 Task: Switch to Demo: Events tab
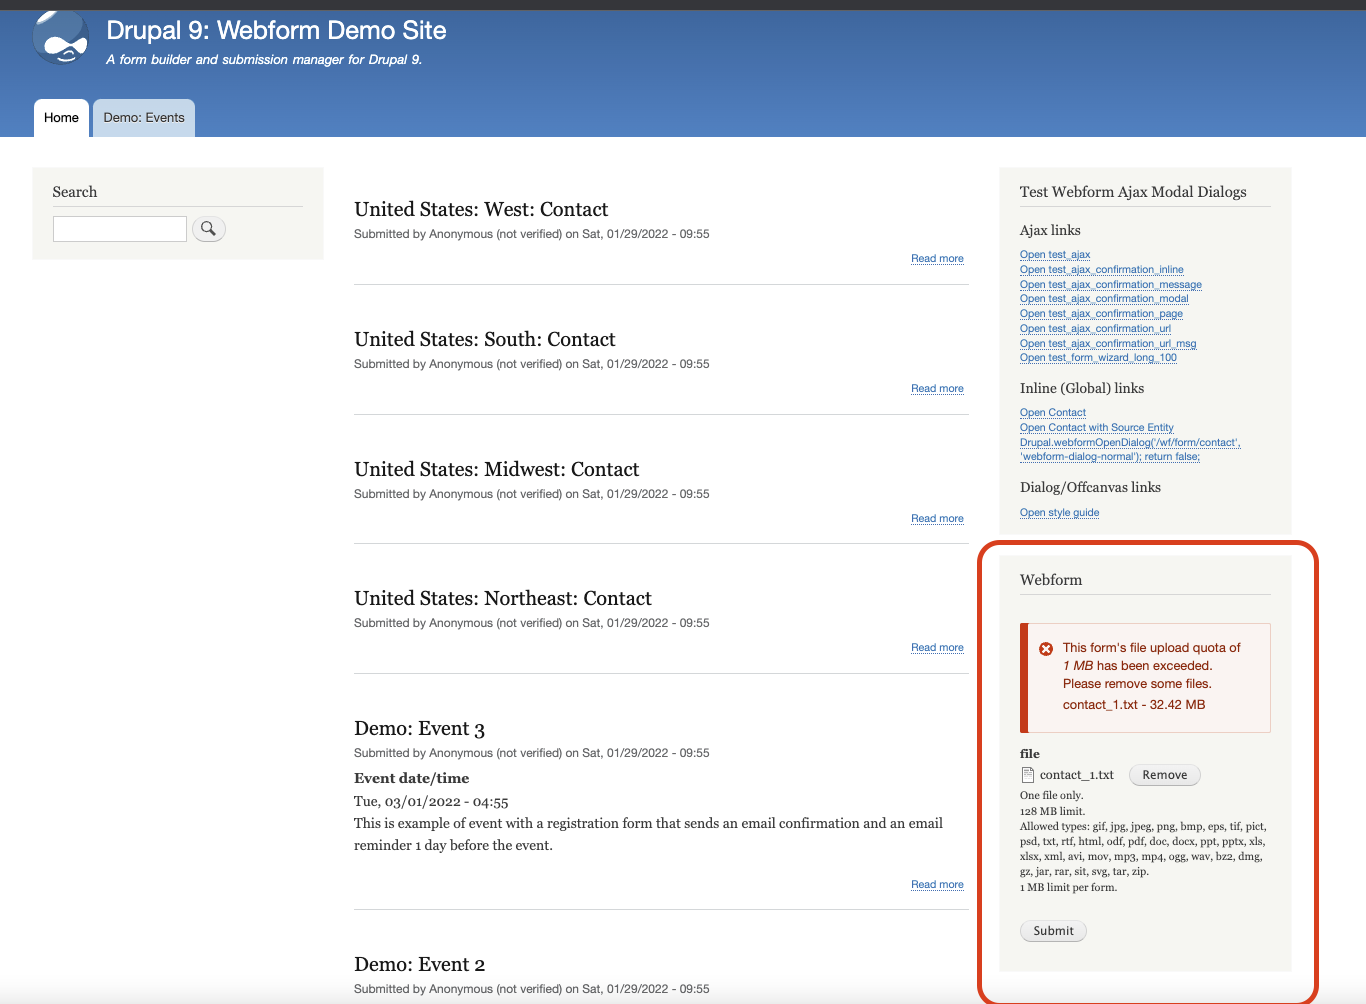pyautogui.click(x=144, y=118)
